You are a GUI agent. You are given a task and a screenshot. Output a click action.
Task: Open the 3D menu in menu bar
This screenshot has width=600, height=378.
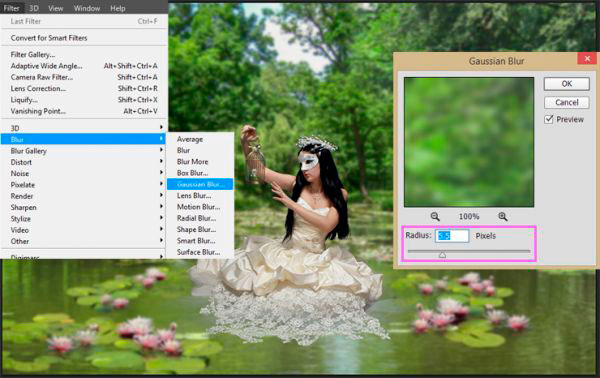click(x=34, y=8)
